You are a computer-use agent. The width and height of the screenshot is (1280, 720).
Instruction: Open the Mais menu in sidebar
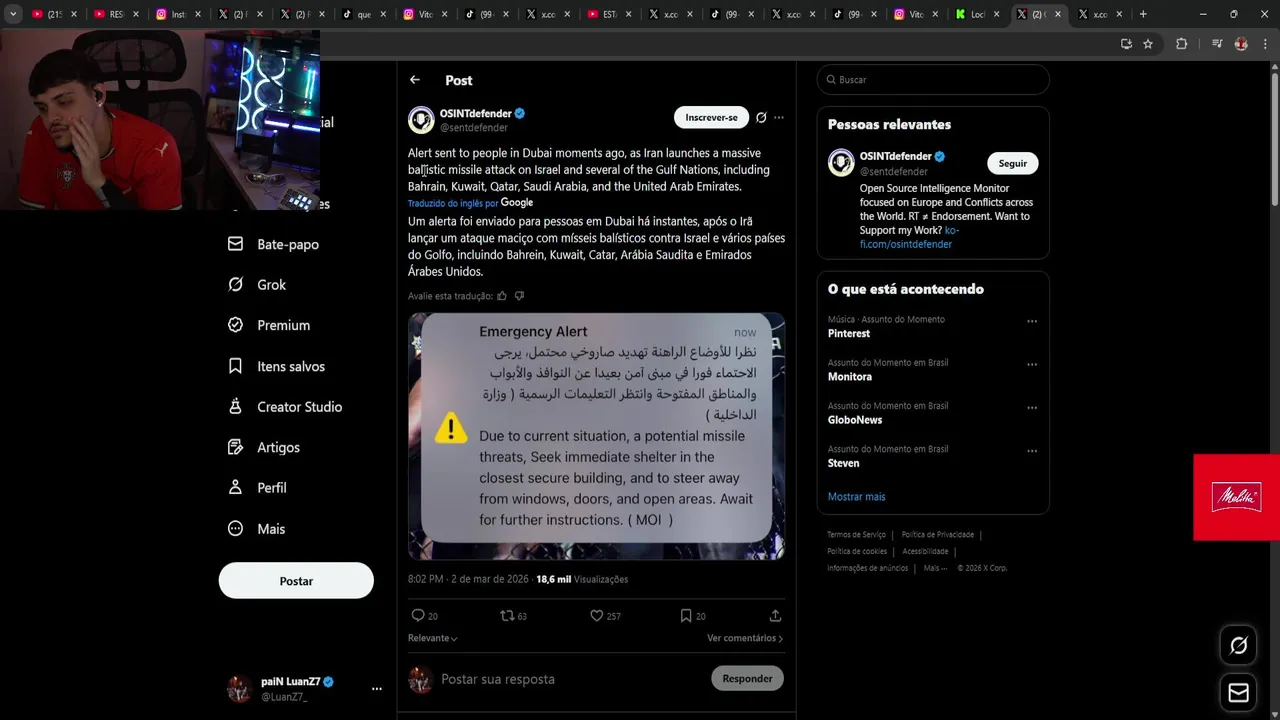(x=257, y=529)
